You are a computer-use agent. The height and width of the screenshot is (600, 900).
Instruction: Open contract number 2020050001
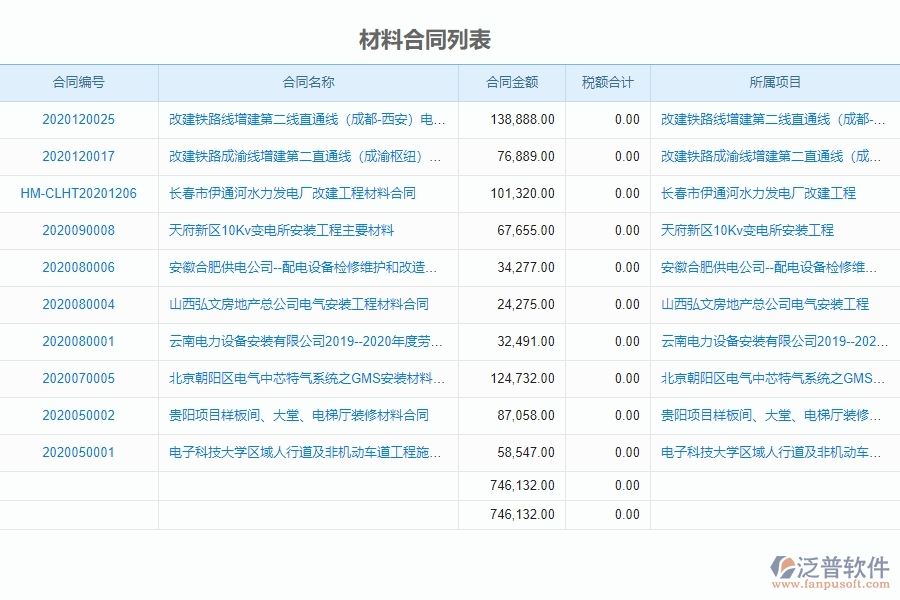click(80, 452)
